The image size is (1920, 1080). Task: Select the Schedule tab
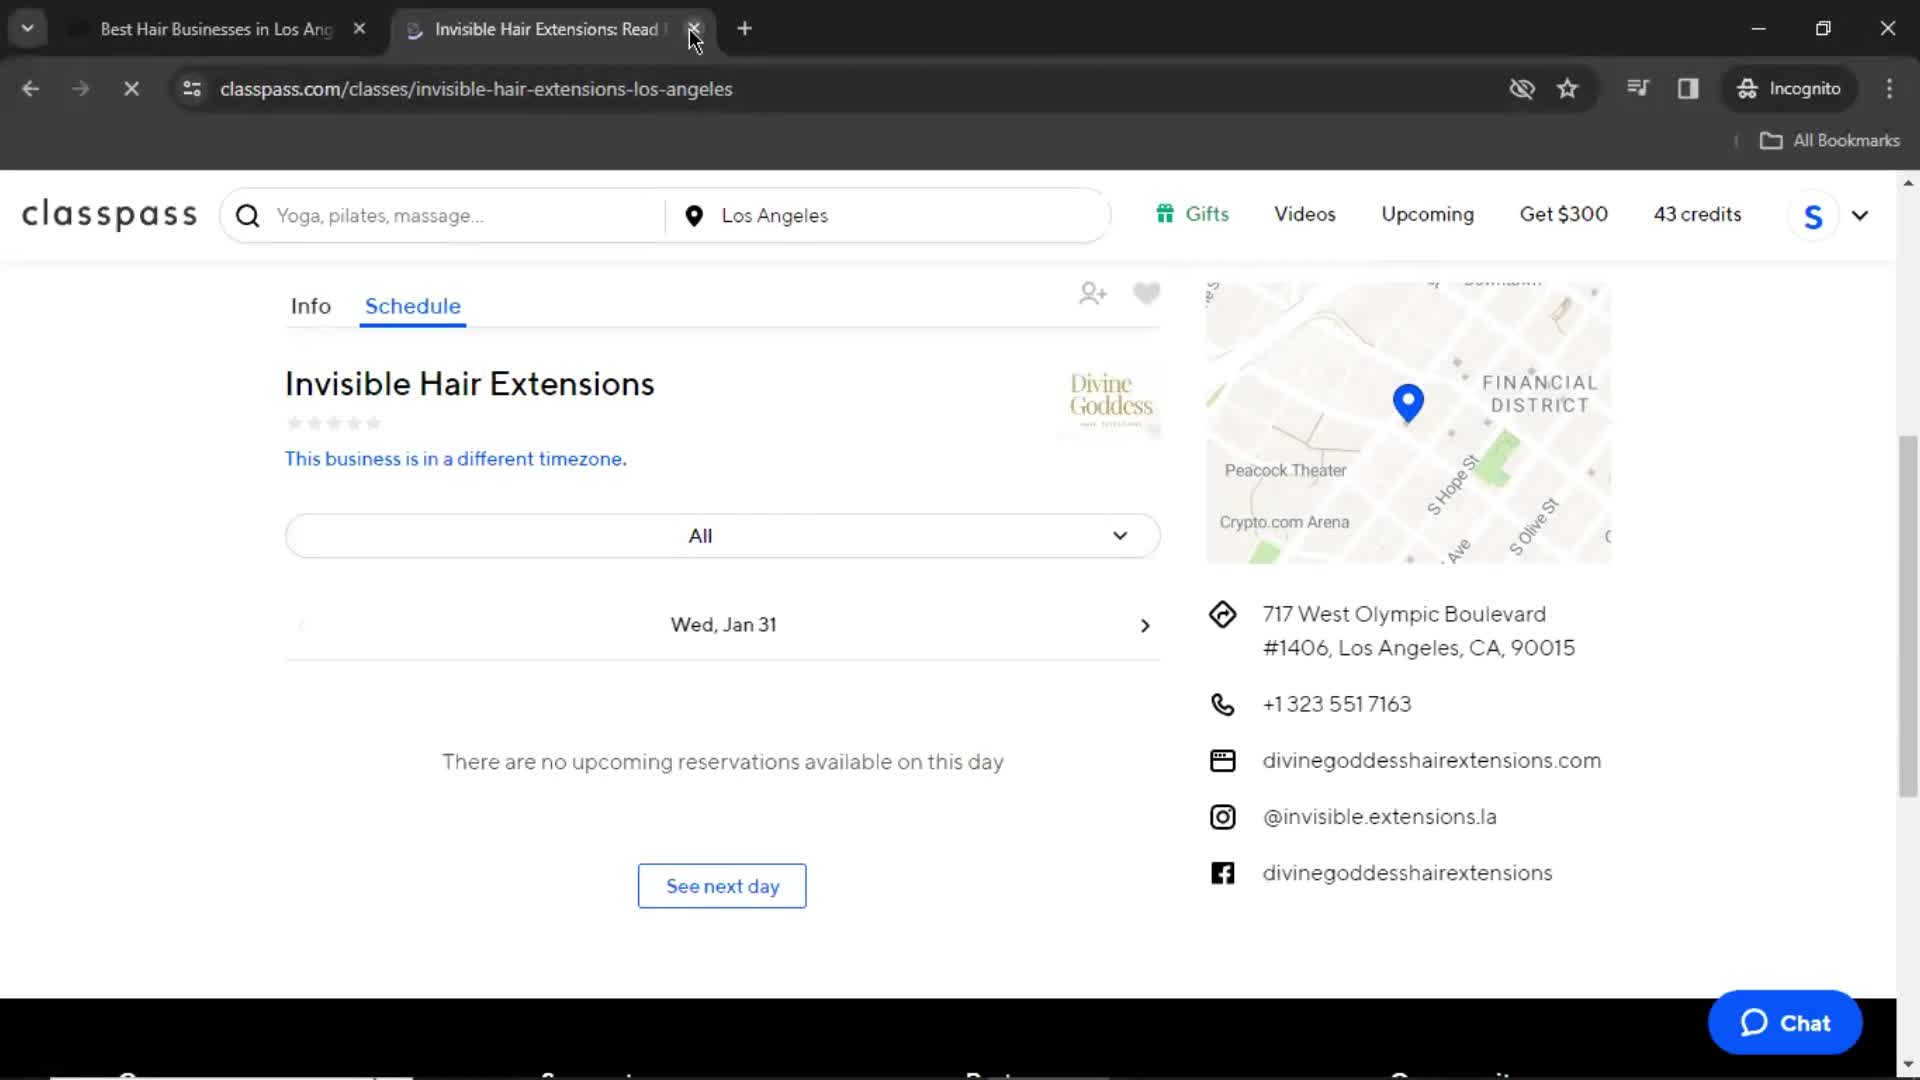click(413, 306)
